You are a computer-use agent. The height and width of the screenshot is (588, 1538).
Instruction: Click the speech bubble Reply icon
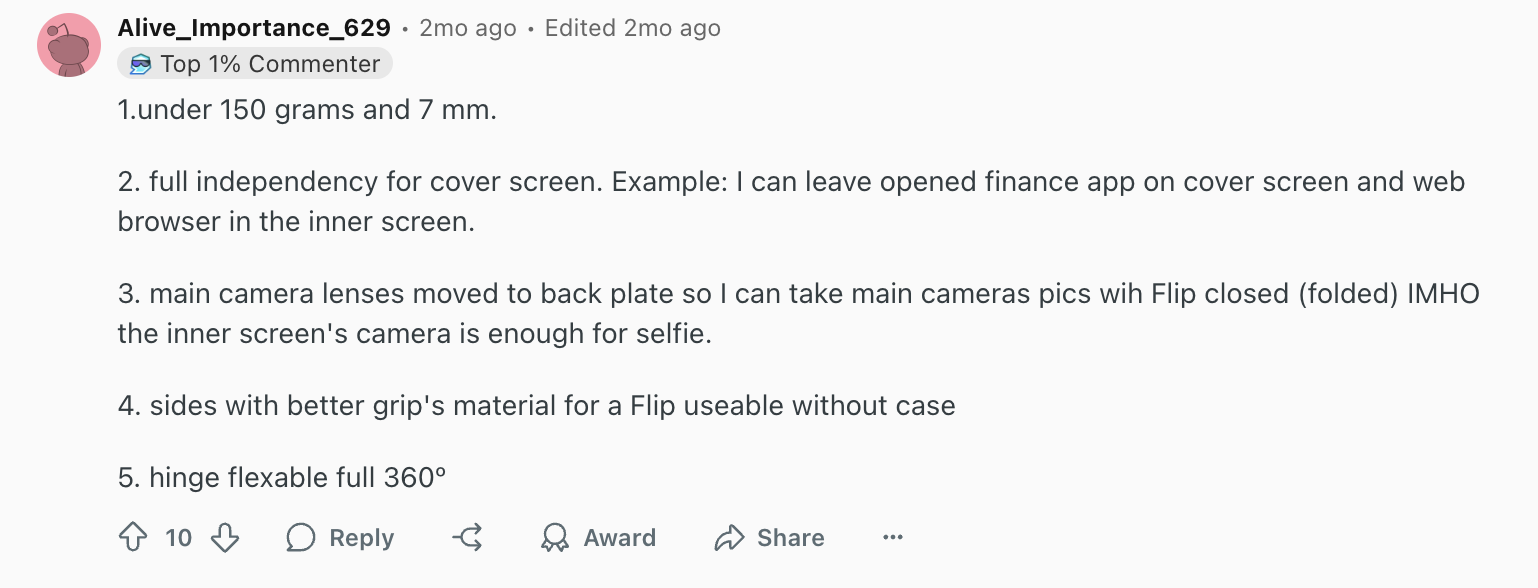(301, 538)
